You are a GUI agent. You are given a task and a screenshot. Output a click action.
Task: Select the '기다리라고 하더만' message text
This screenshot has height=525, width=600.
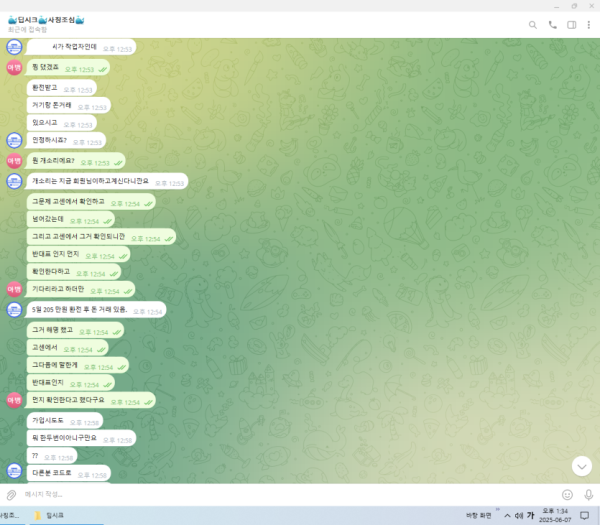pyautogui.click(x=58, y=289)
